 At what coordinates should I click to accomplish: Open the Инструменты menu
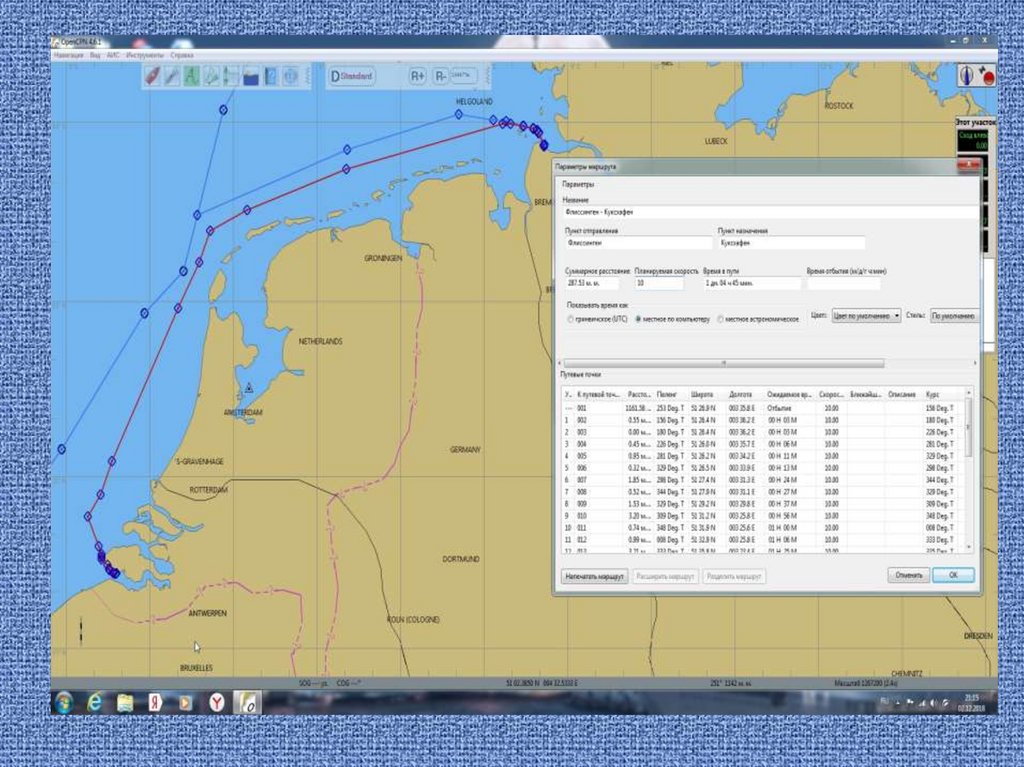(x=144, y=56)
